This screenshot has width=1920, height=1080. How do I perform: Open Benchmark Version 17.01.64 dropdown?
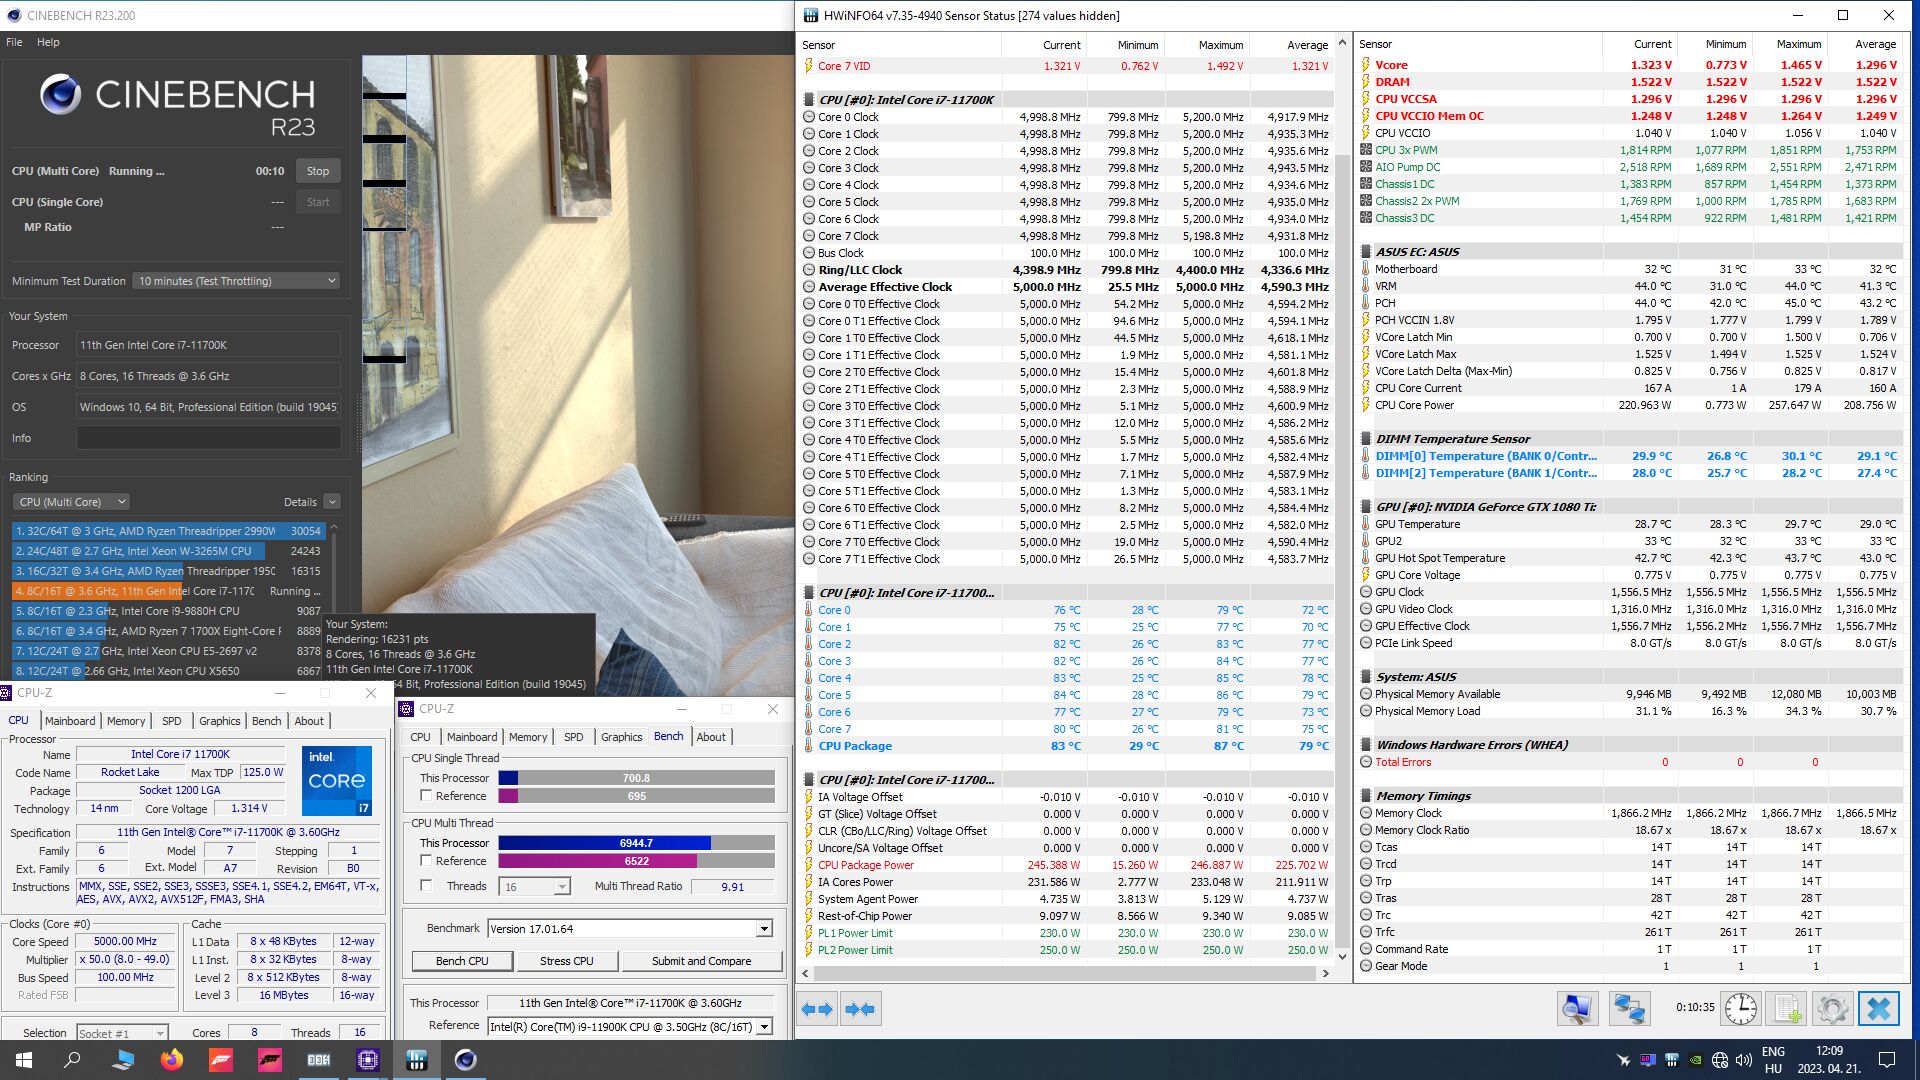click(x=630, y=929)
